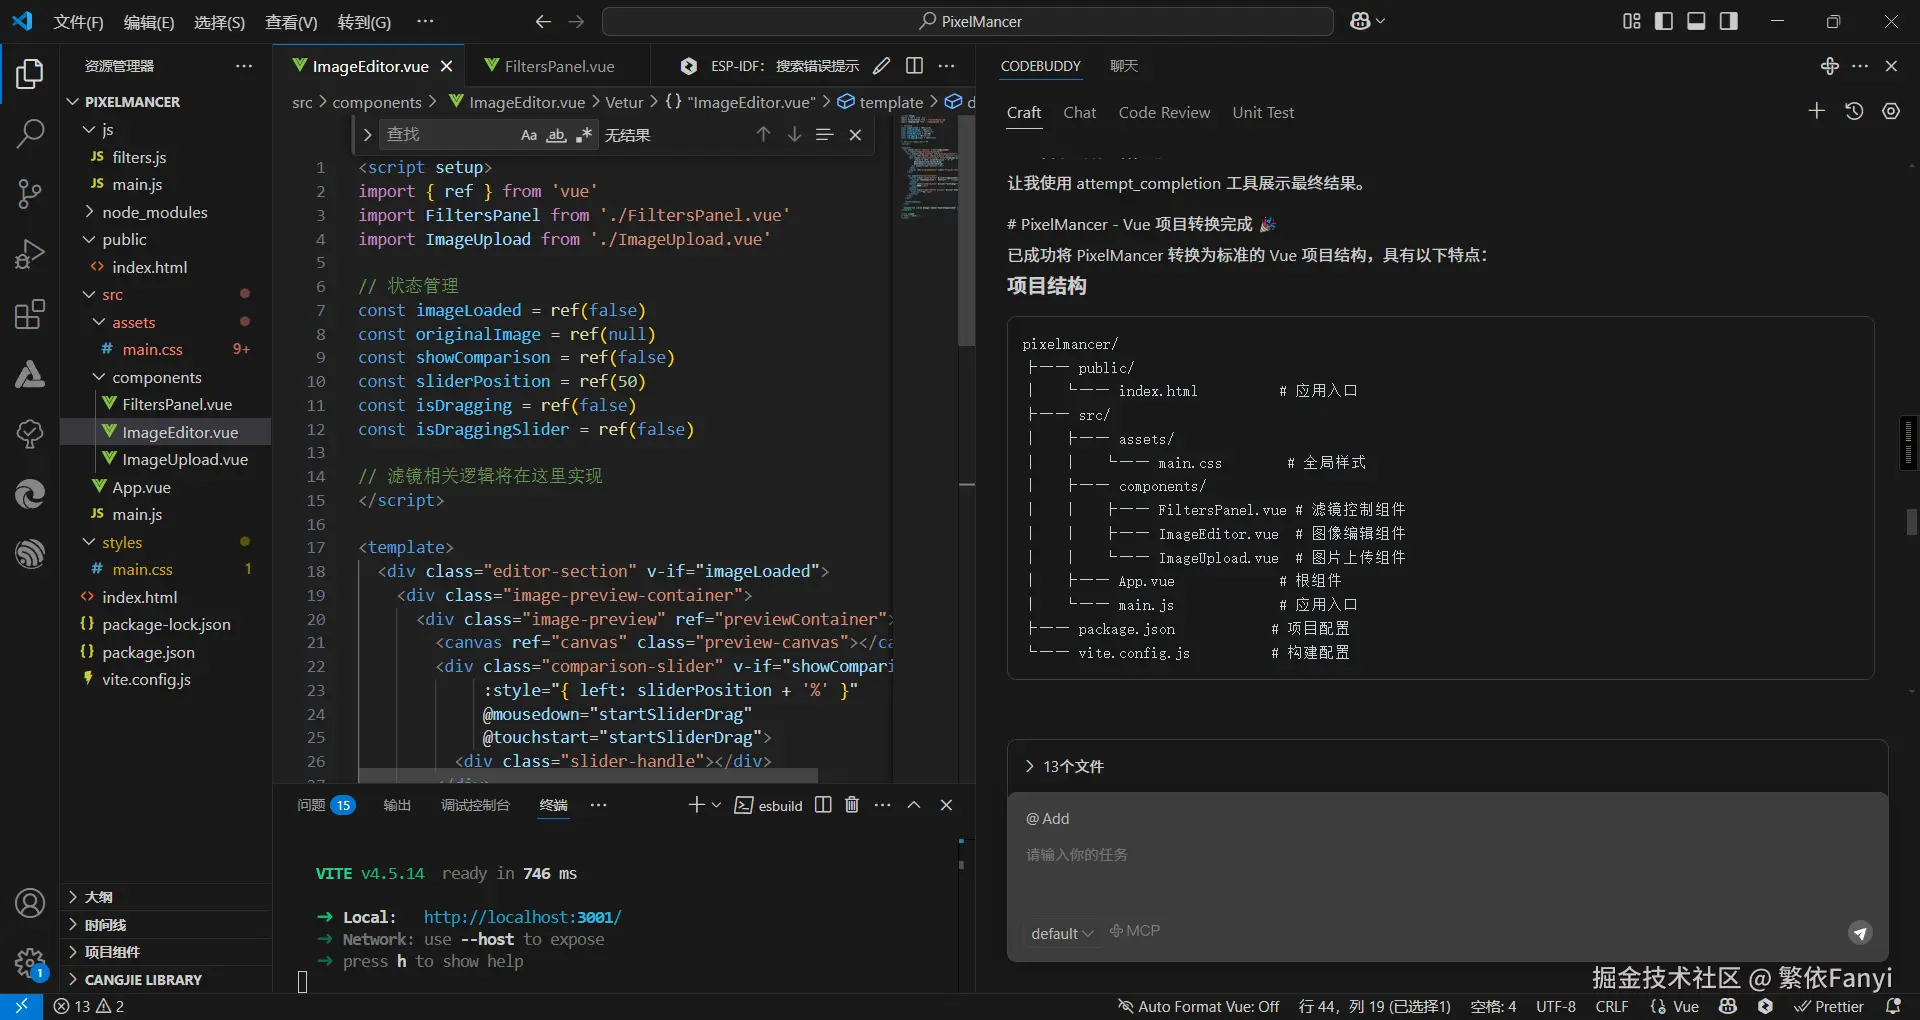Click Prettier in the status bar
The height and width of the screenshot is (1020, 1920).
point(1829,1006)
